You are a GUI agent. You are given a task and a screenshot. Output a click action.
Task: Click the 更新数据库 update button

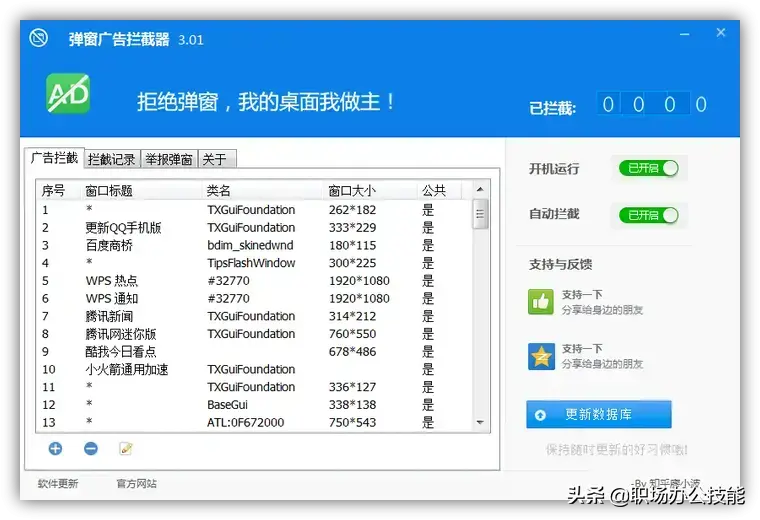coord(599,414)
